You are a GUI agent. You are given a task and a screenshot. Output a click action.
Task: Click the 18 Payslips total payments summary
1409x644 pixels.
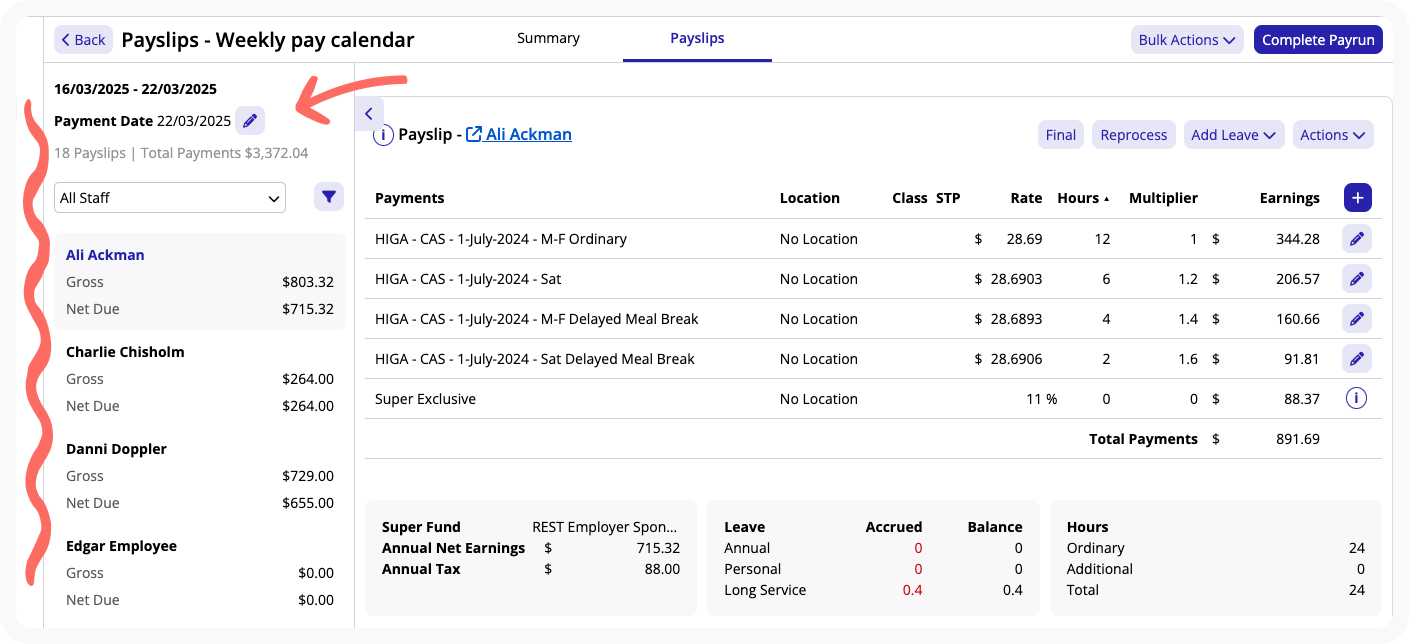click(181, 153)
